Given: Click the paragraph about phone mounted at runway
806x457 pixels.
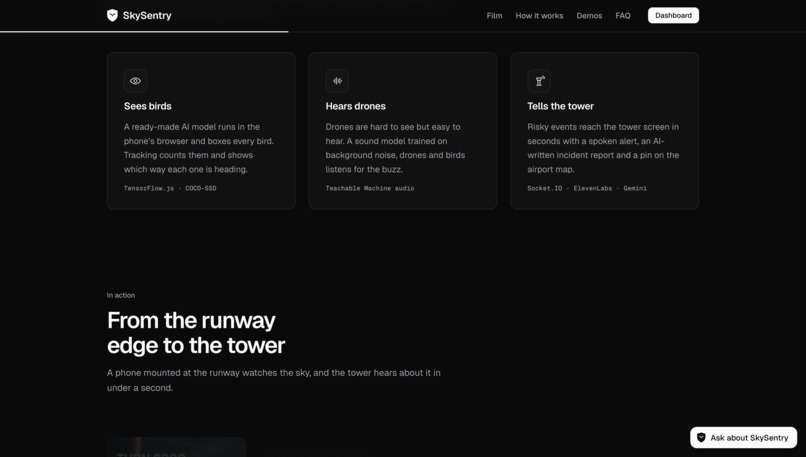Looking at the screenshot, I should click(x=273, y=380).
